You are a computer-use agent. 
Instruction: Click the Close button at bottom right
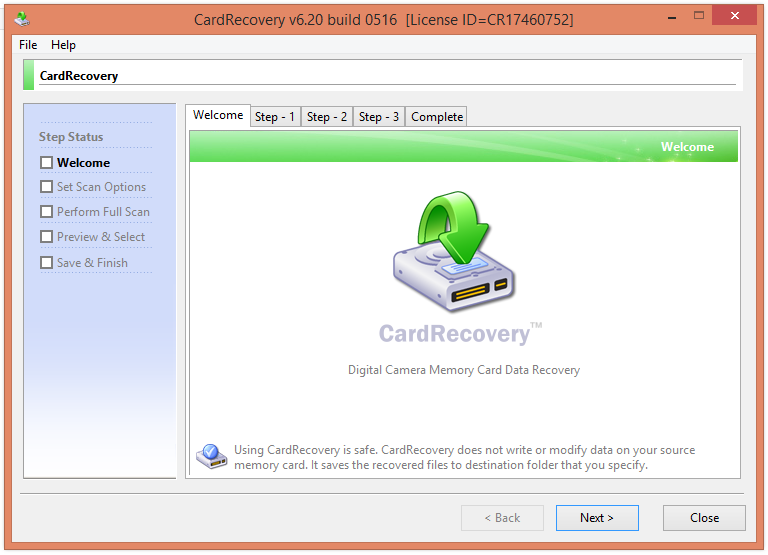click(x=704, y=518)
